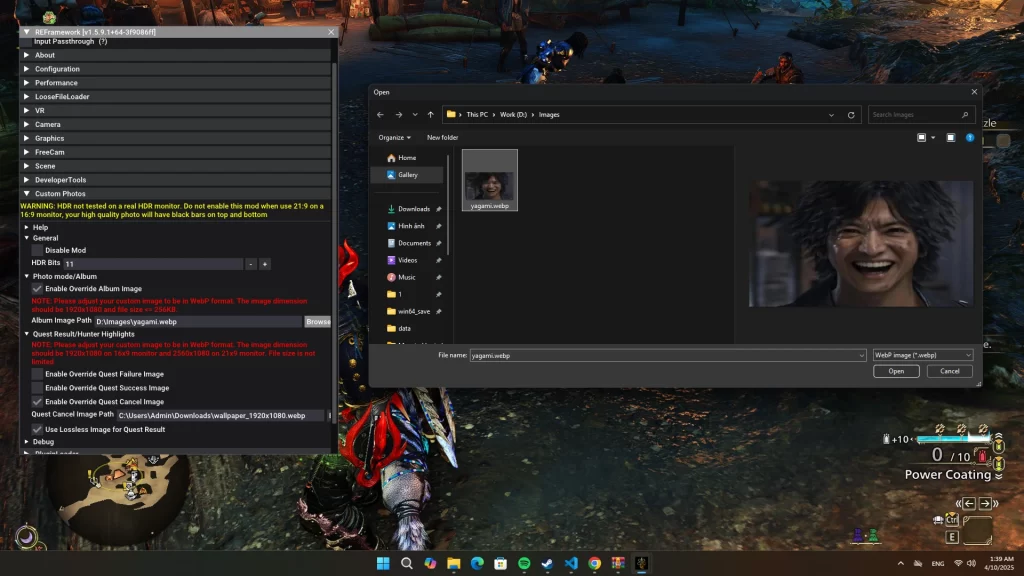Open WinRAR from the taskbar
This screenshot has height=576, width=1024.
click(x=618, y=563)
